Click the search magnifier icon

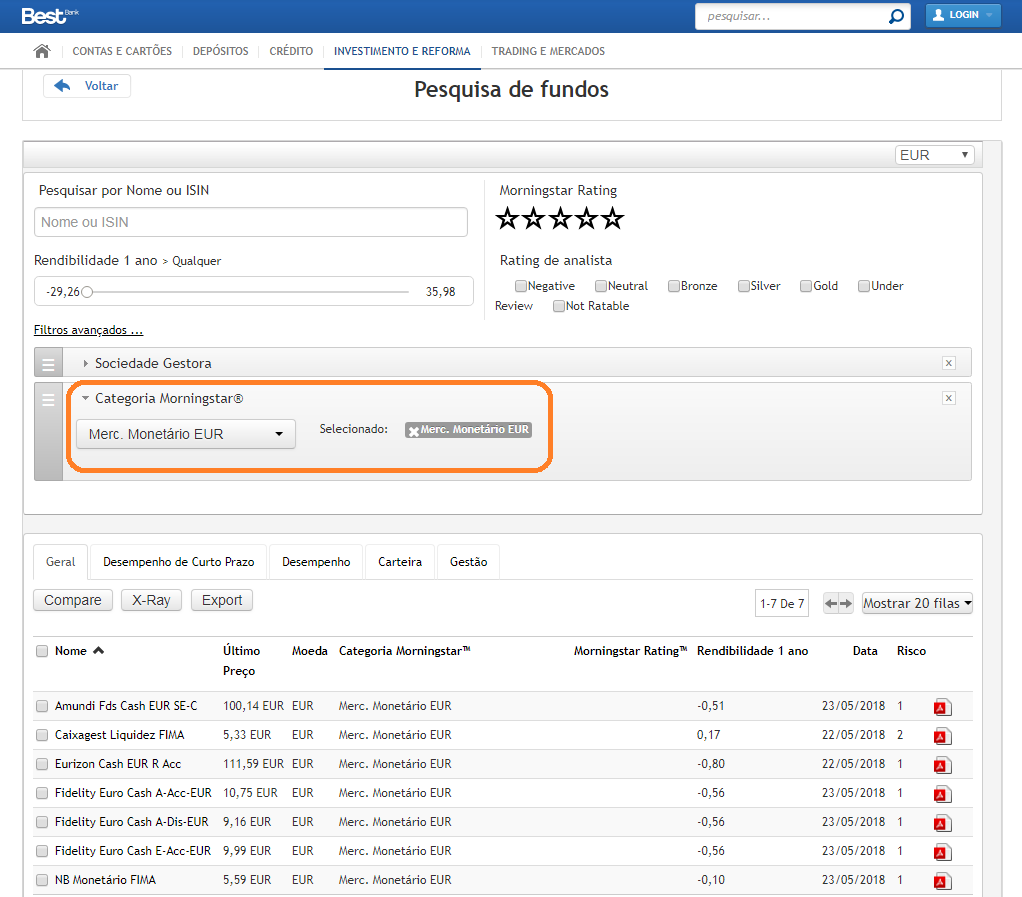pyautogui.click(x=896, y=16)
